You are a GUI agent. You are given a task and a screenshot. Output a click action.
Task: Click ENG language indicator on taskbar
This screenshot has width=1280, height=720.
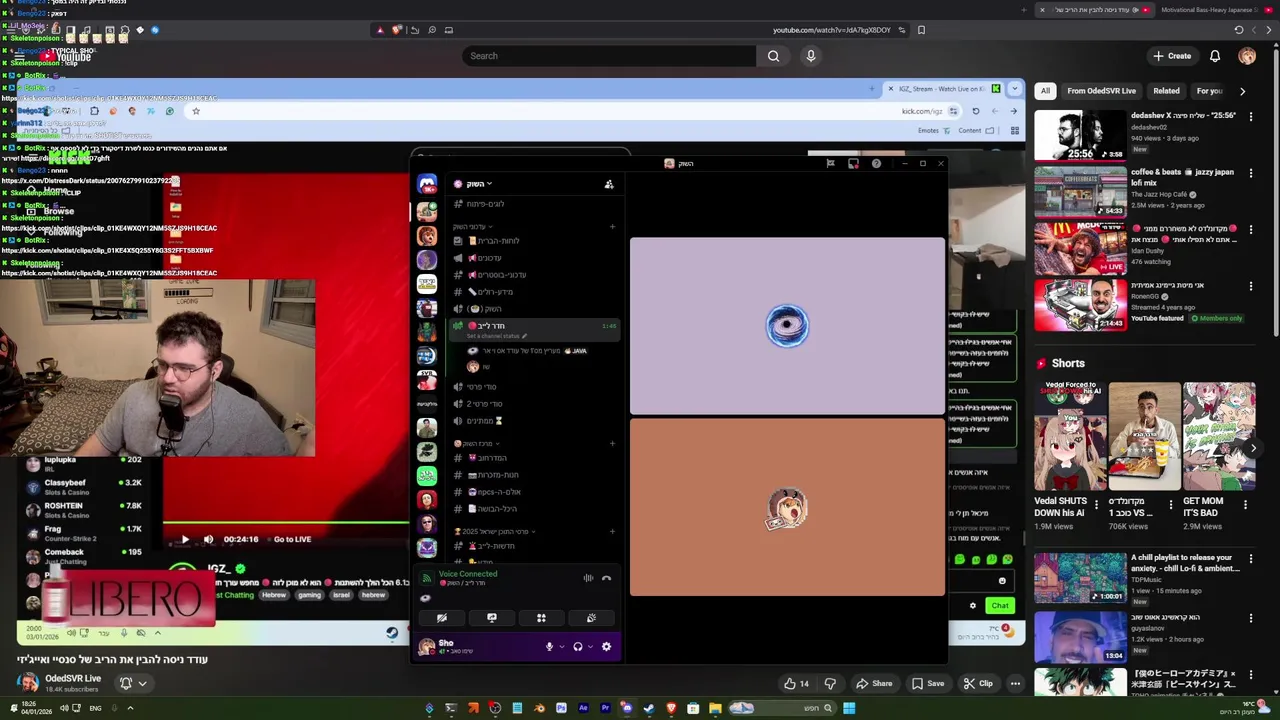96,708
